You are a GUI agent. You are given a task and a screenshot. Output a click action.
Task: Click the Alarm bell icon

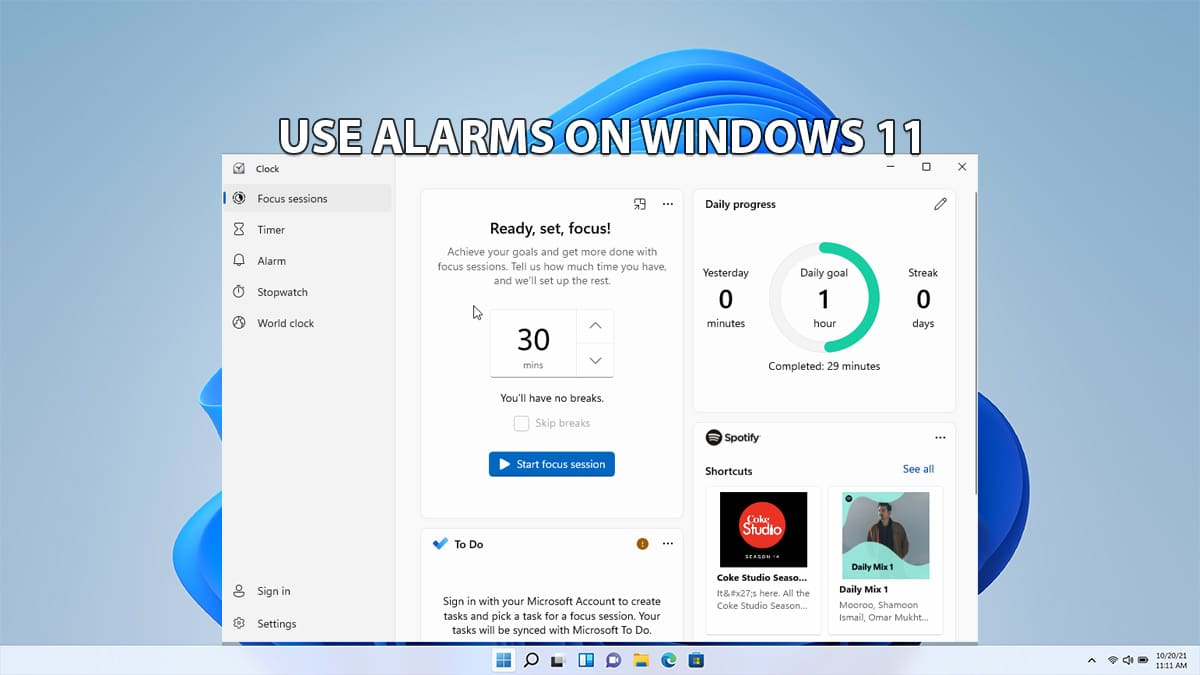coord(239,260)
